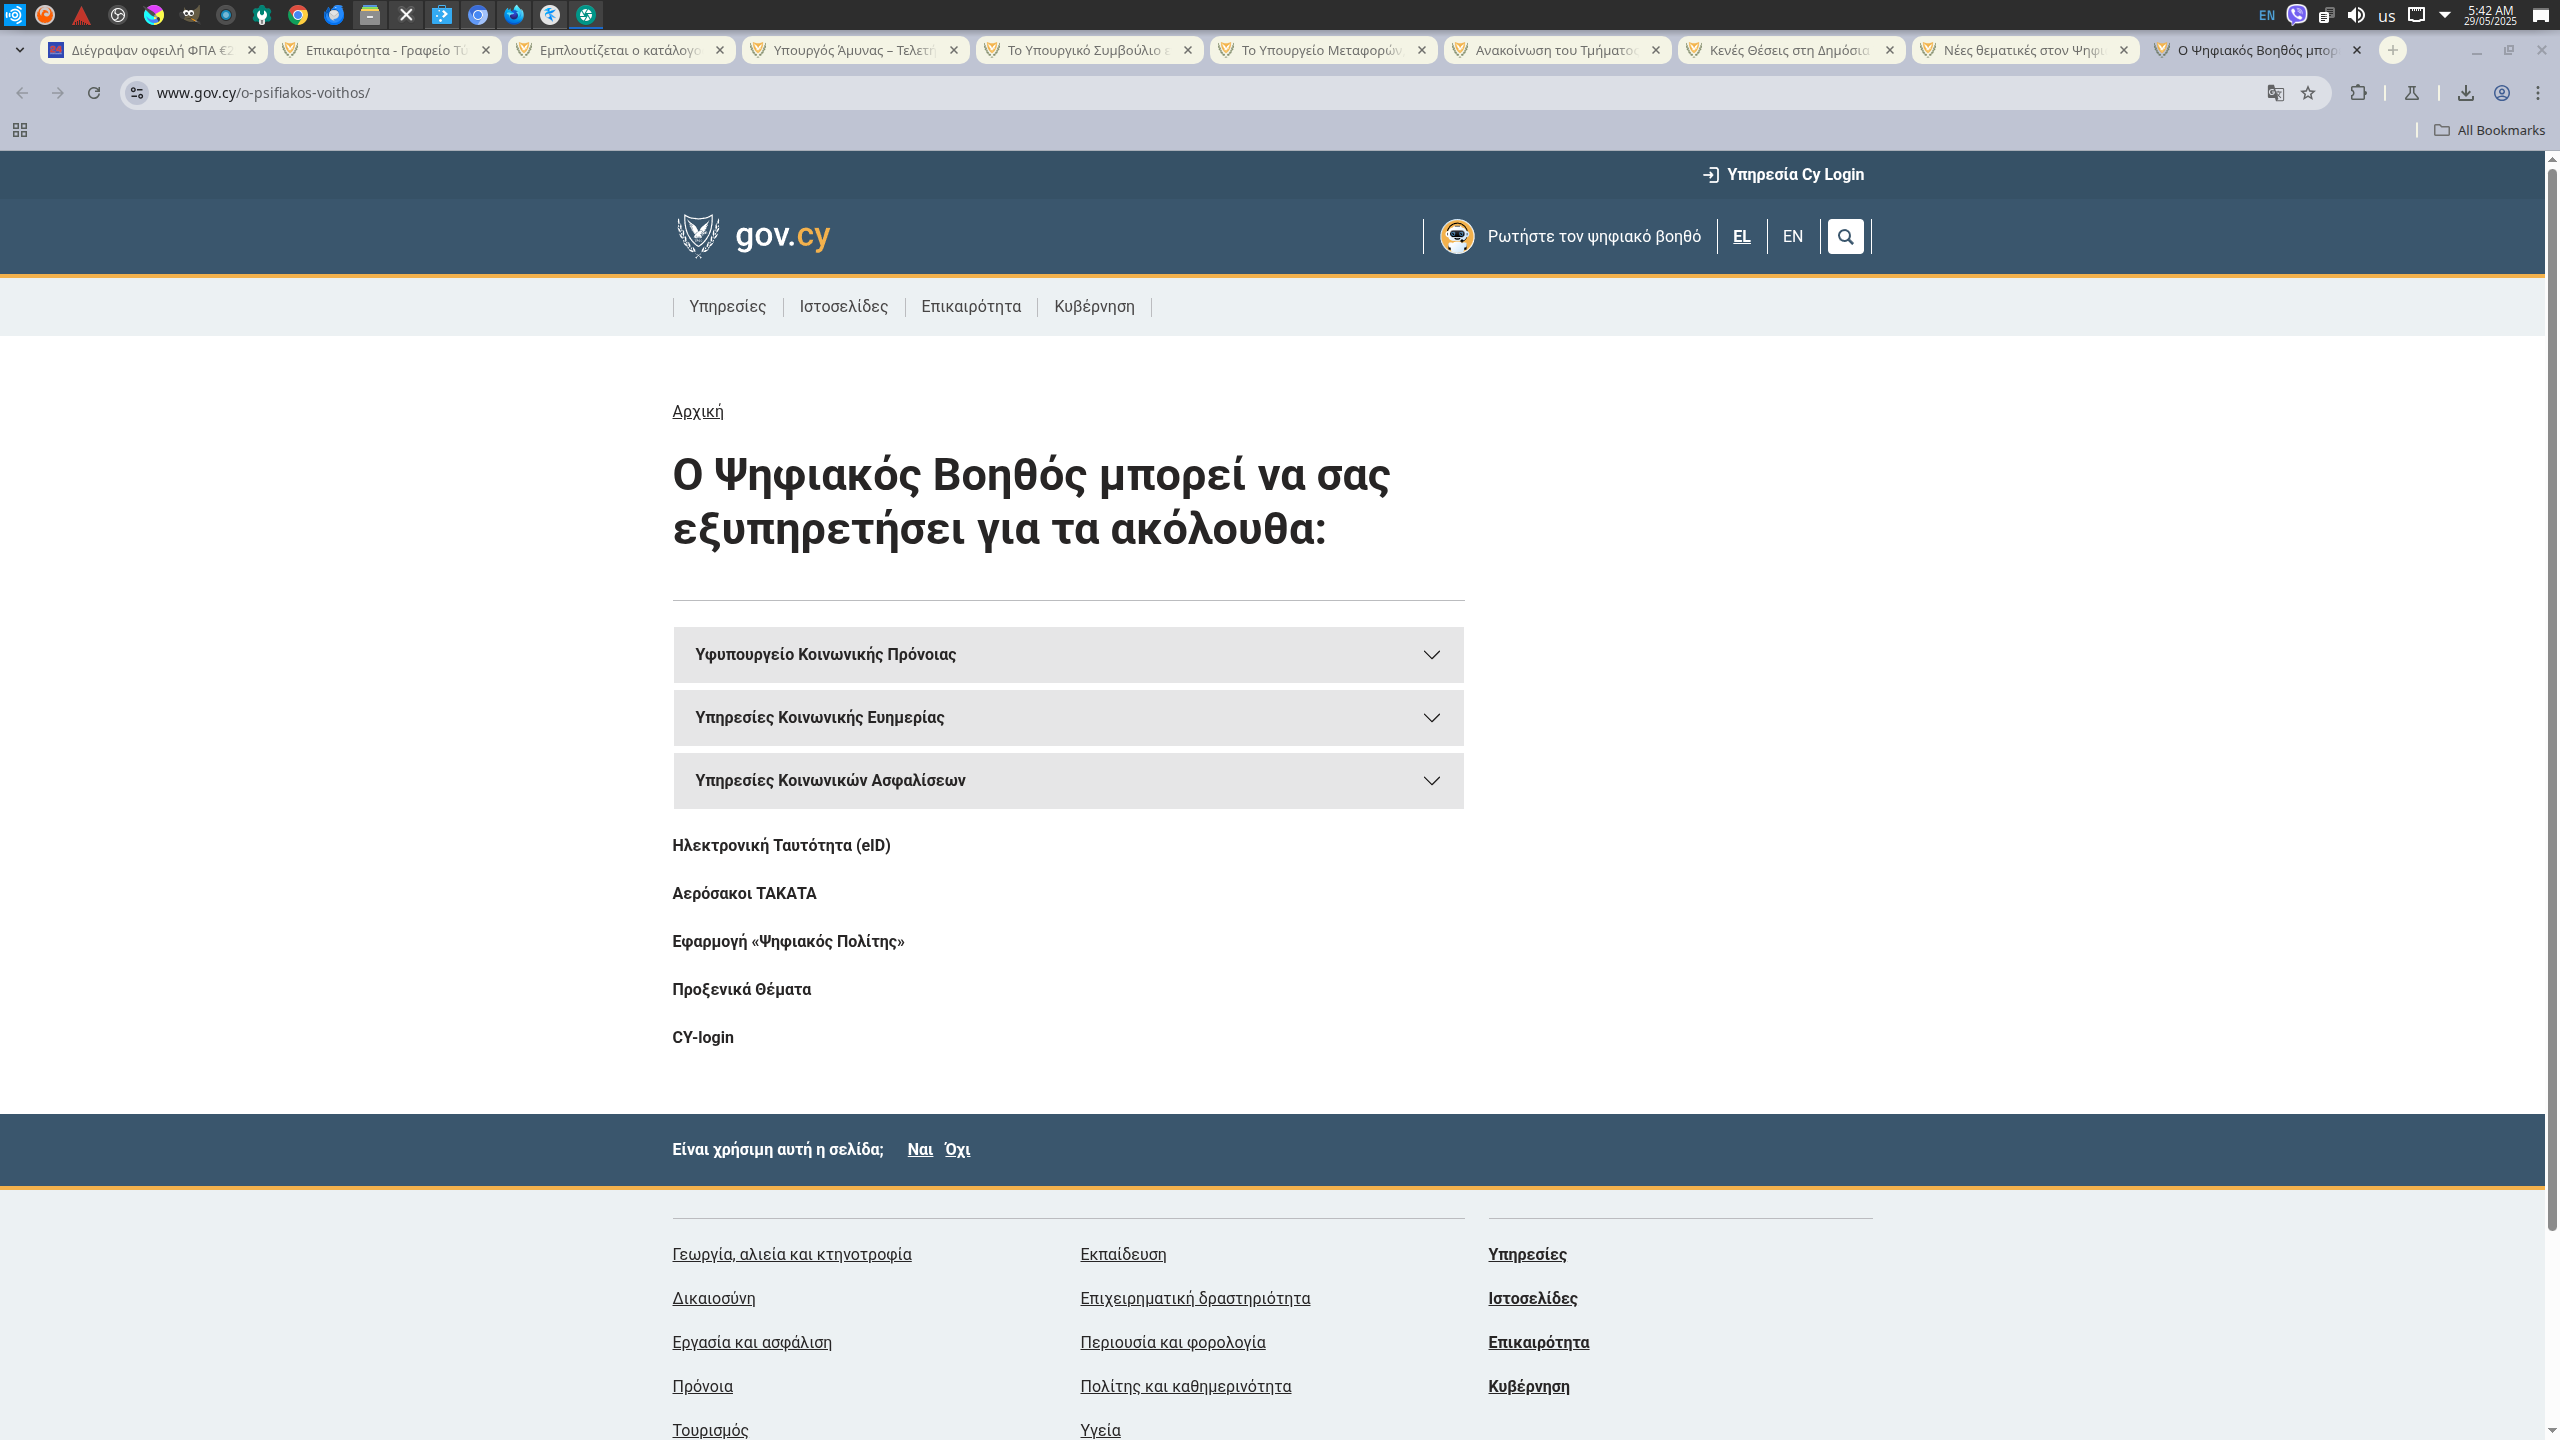Screen dimensions: 2560x1440
Task: Expand Υφυπουργείο Κοινωνικής Πρόνοιας accordion
Action: coord(1068,655)
